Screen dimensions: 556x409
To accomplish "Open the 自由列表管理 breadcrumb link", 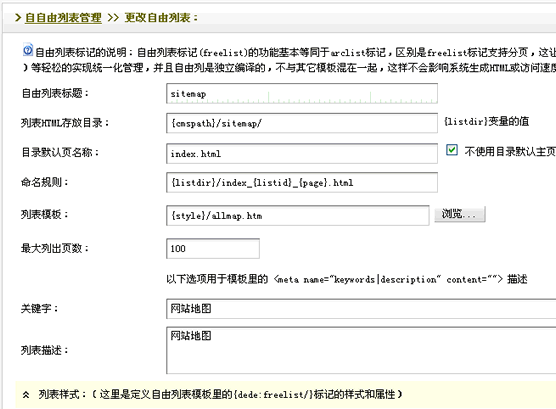I will pyautogui.click(x=63, y=18).
